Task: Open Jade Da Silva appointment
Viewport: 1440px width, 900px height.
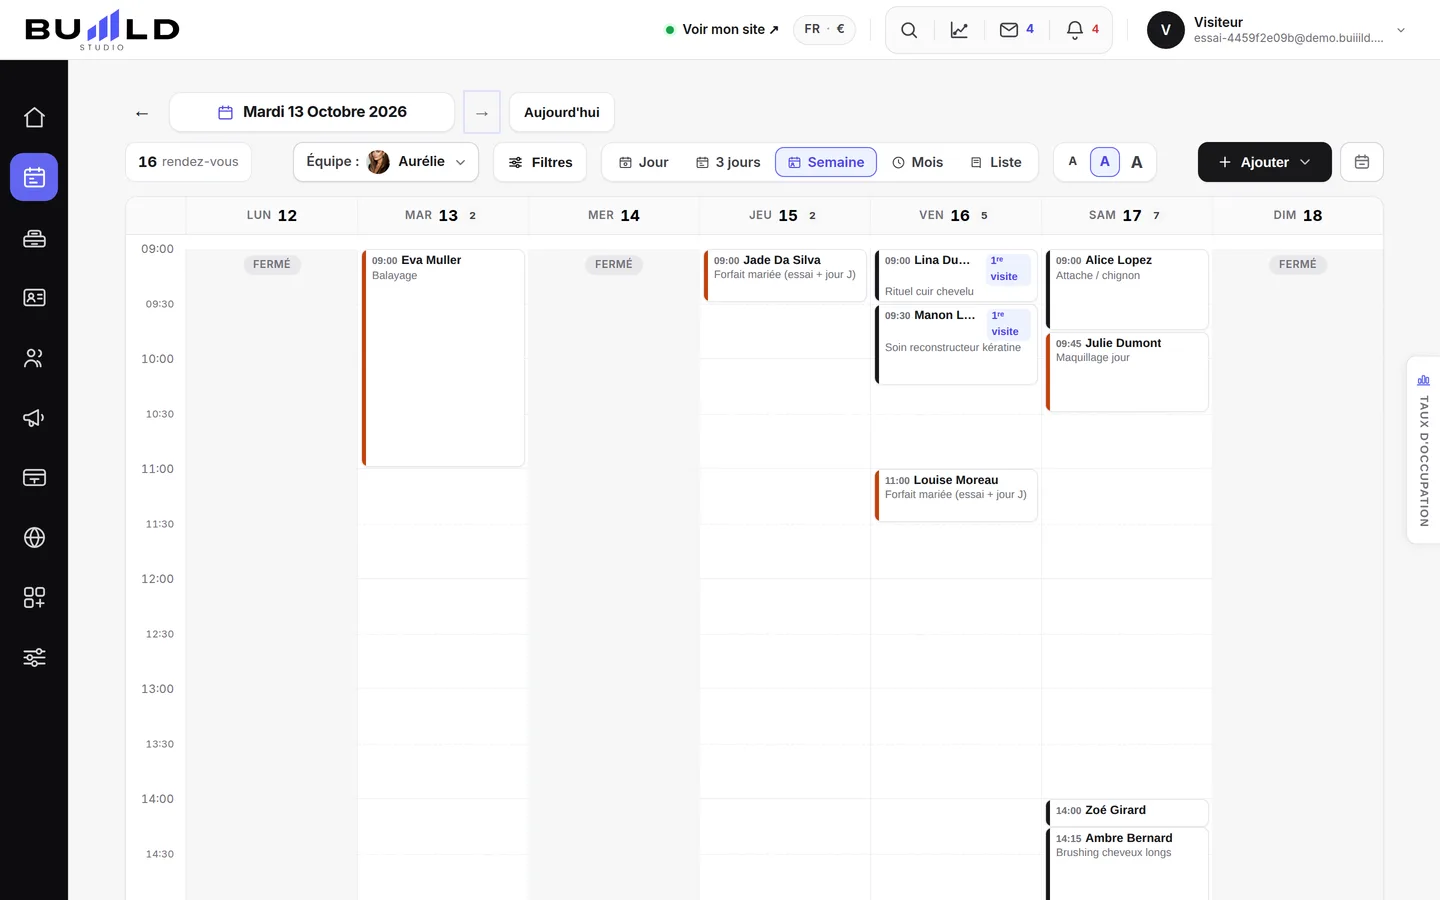Action: 785,275
